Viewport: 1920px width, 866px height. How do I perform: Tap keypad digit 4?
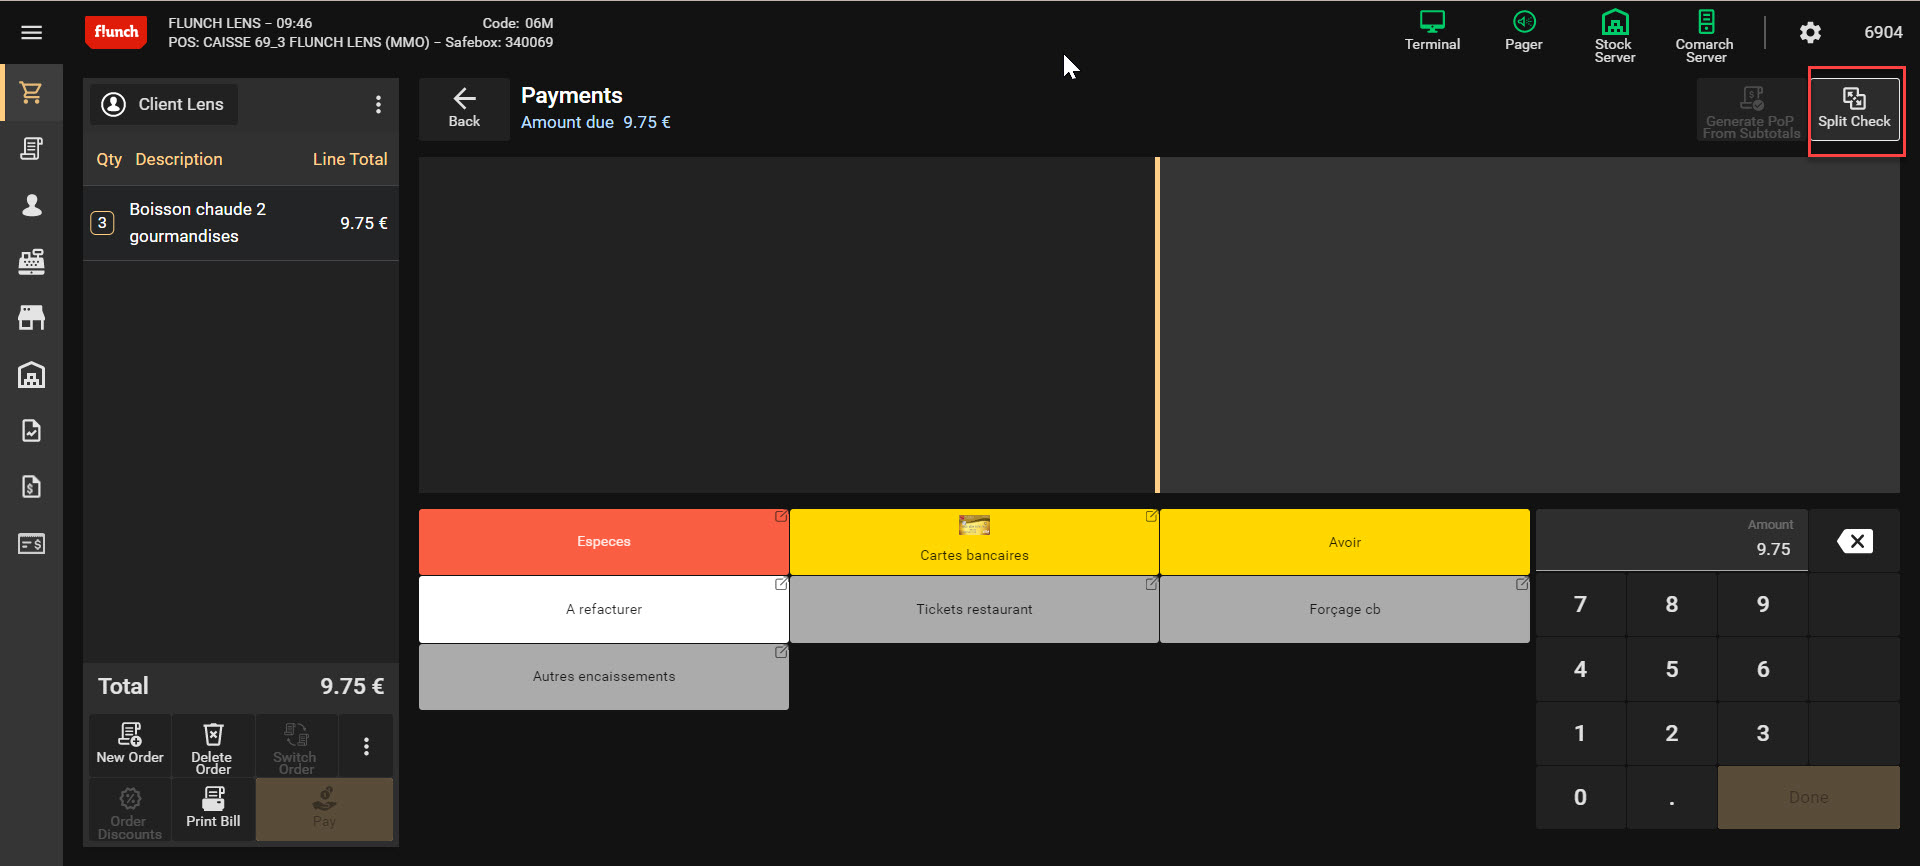(x=1580, y=669)
